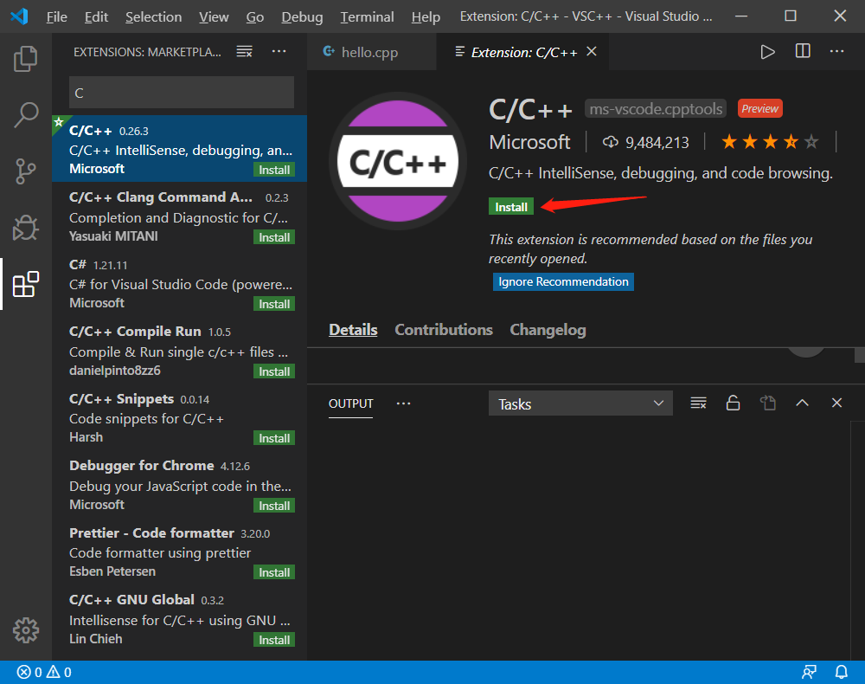Click the details view scrollbar thumb
This screenshot has height=684, width=865.
tap(859, 355)
